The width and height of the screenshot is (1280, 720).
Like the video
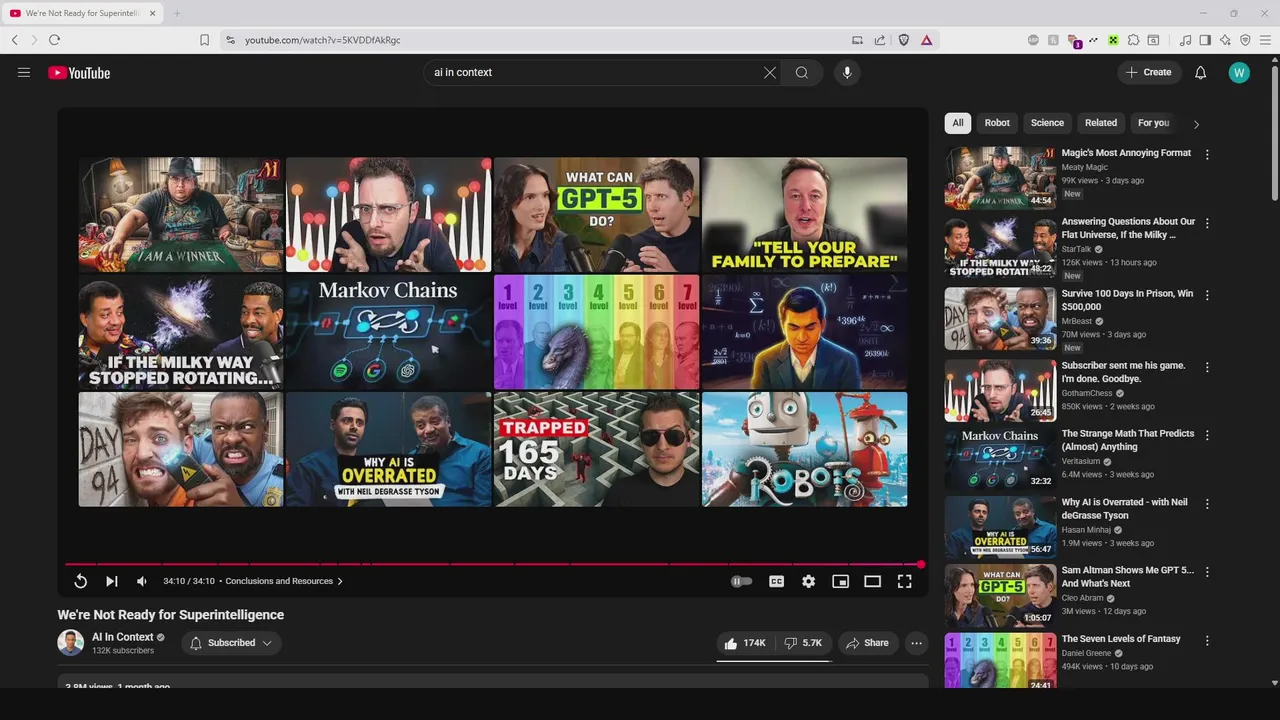[743, 643]
